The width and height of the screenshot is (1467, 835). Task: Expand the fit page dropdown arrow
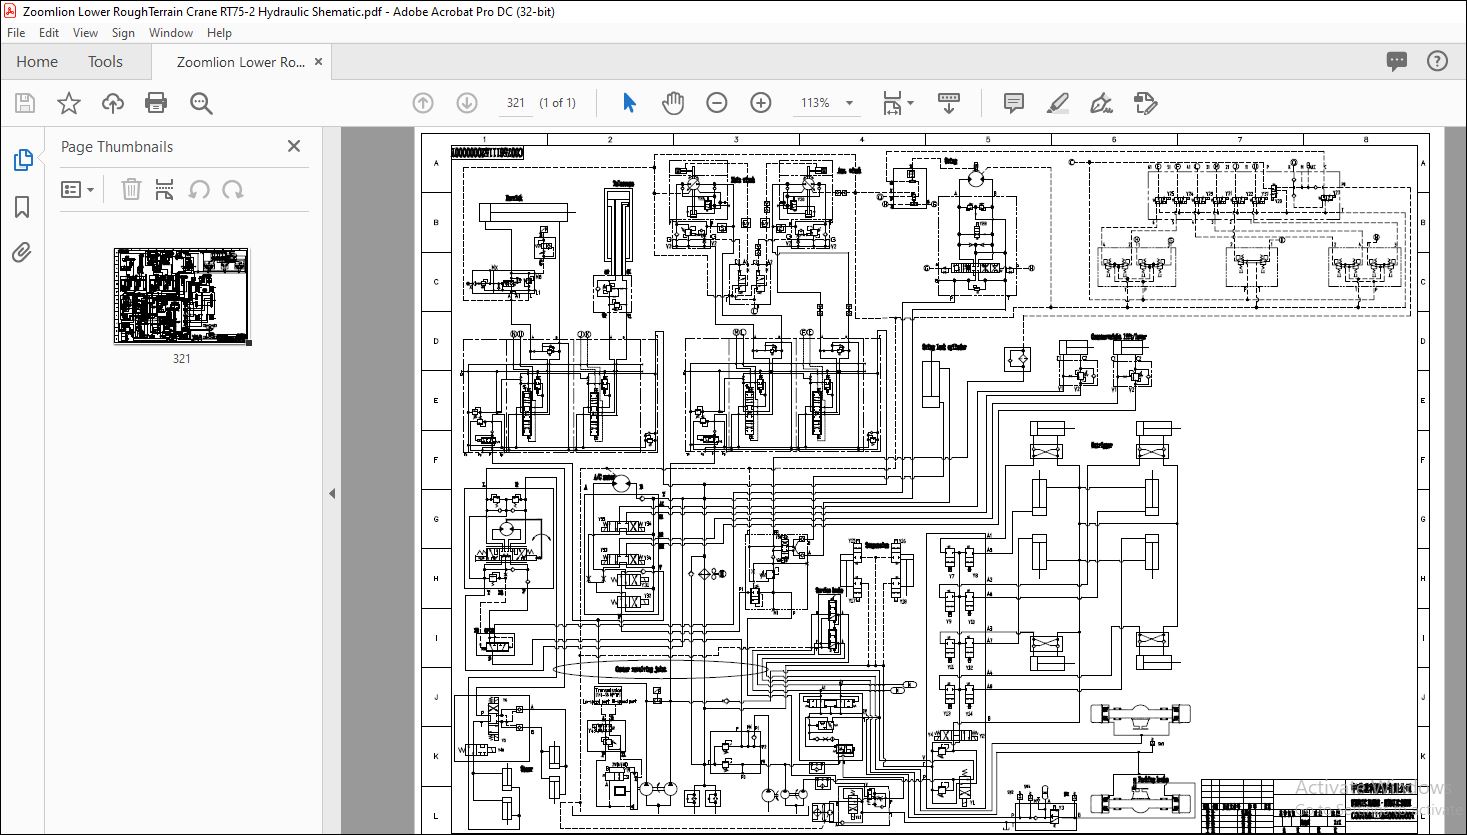910,103
